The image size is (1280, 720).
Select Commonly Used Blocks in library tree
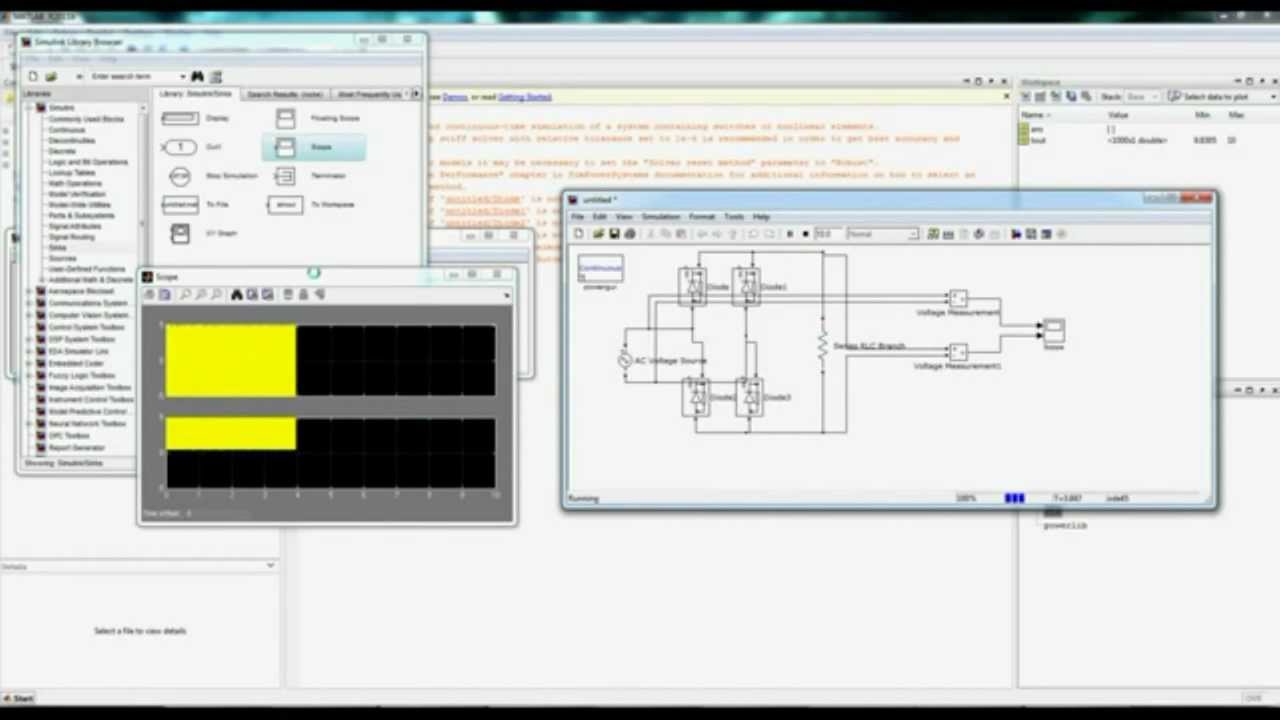coord(86,119)
